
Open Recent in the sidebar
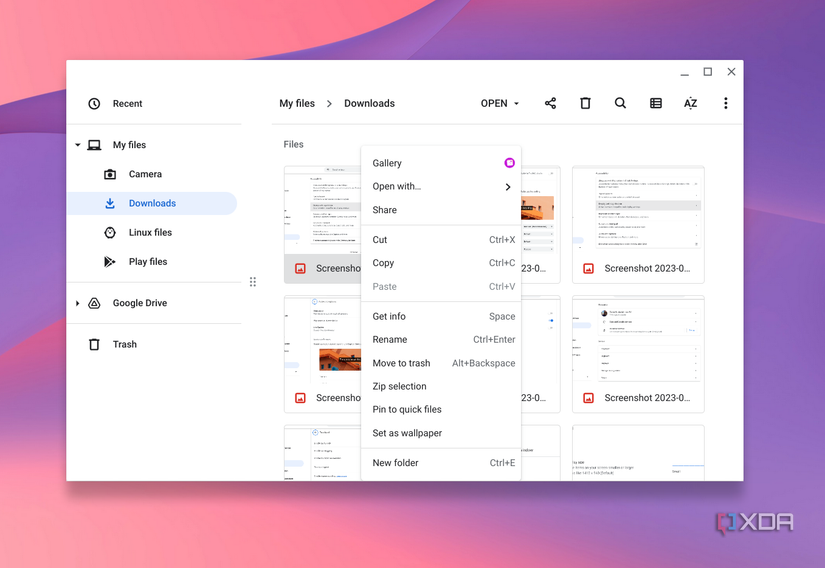pos(127,104)
